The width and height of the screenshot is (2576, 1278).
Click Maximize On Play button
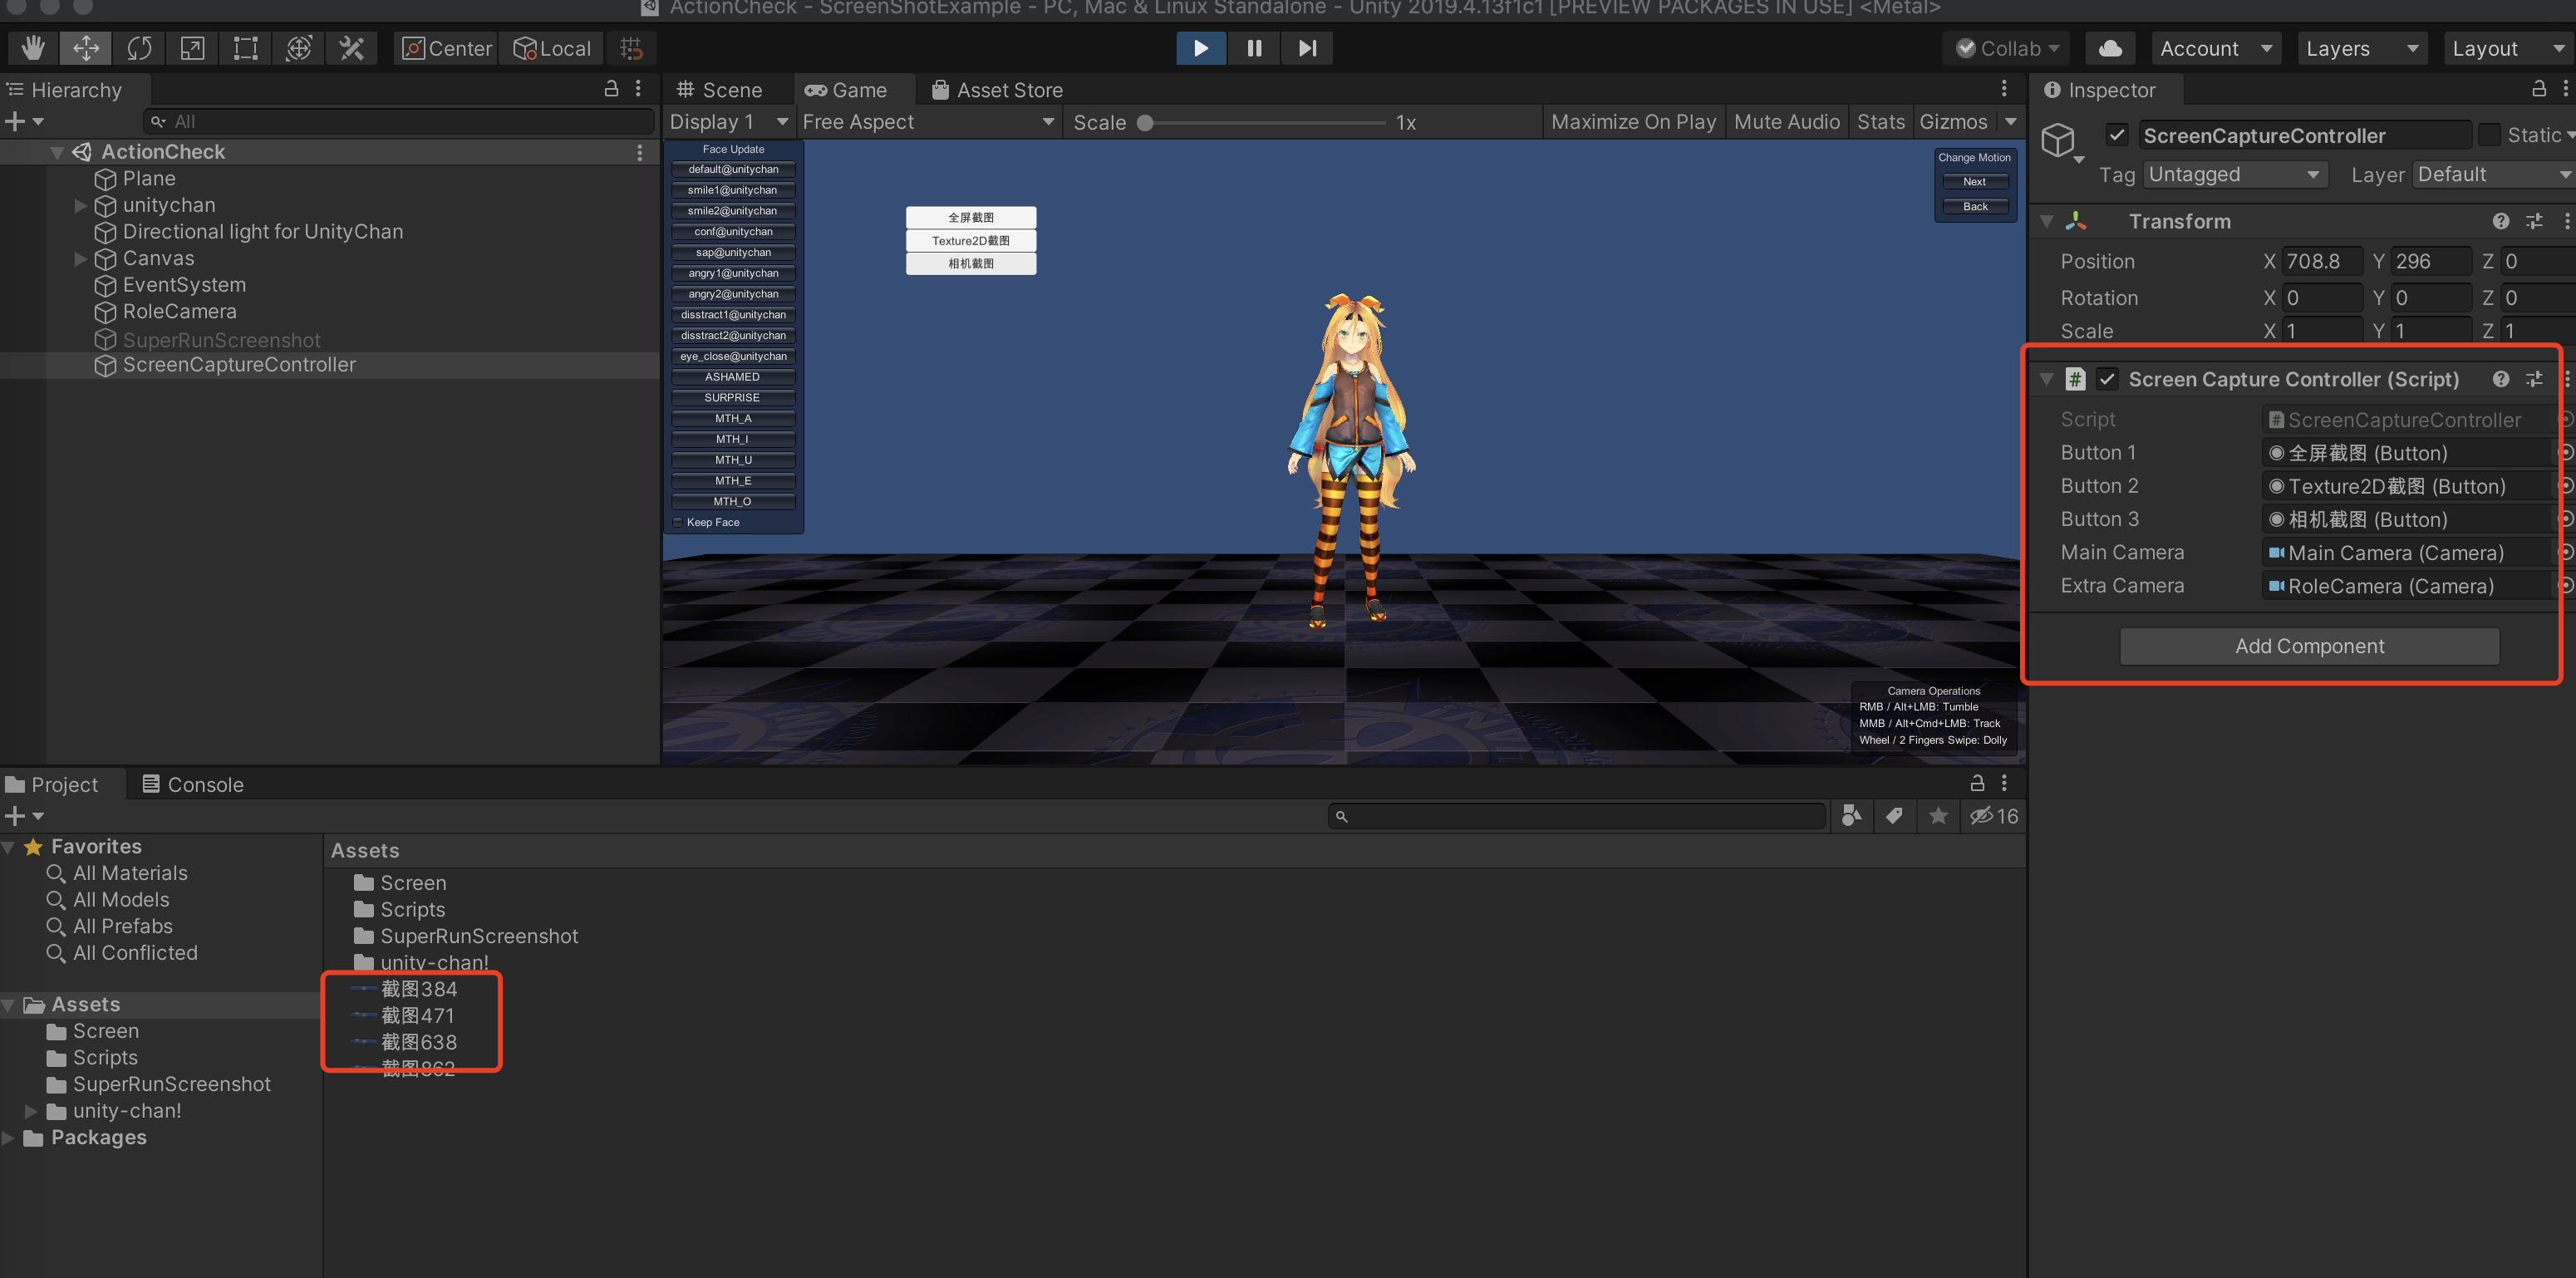(1632, 122)
